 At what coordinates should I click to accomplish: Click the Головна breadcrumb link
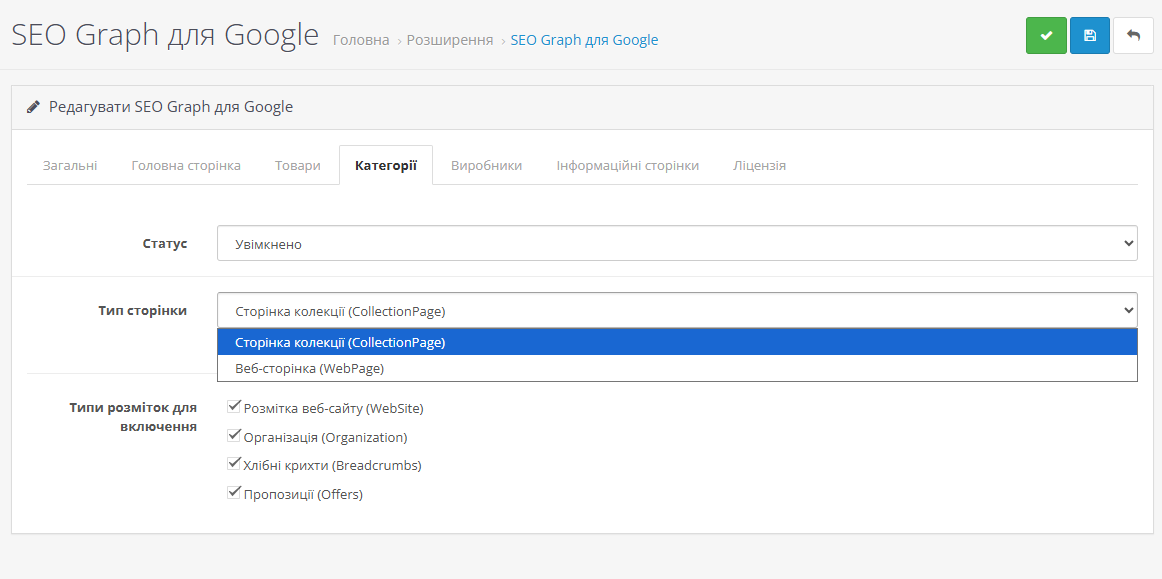tap(361, 40)
